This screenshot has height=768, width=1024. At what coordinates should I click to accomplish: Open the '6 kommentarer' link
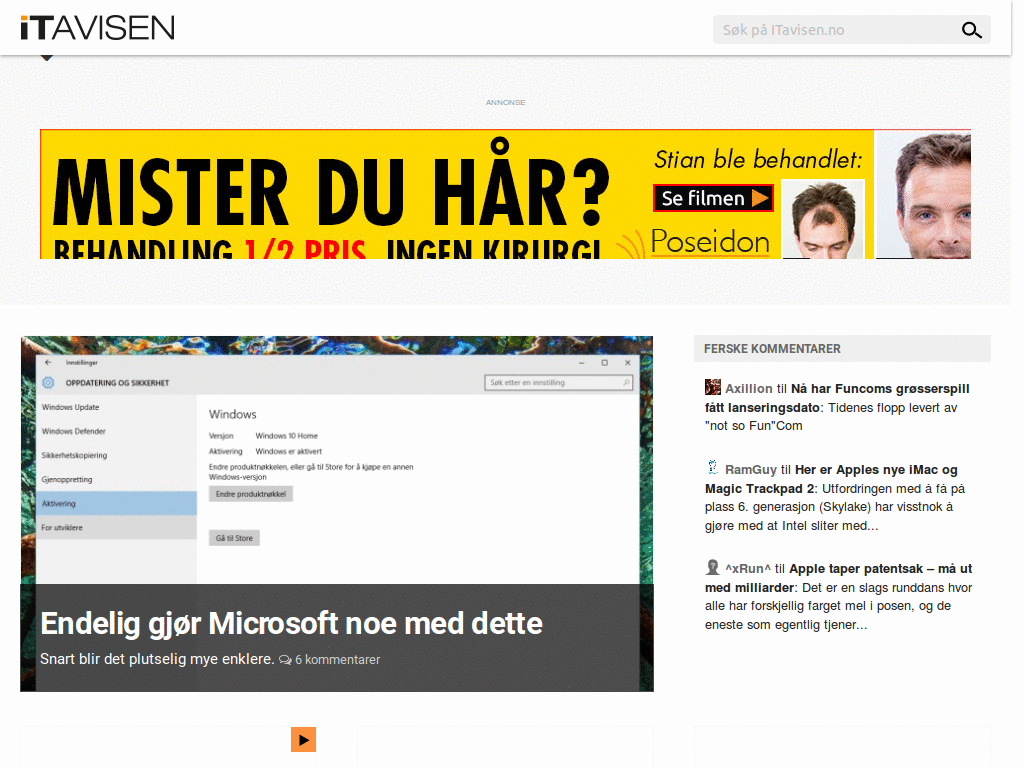tap(337, 660)
